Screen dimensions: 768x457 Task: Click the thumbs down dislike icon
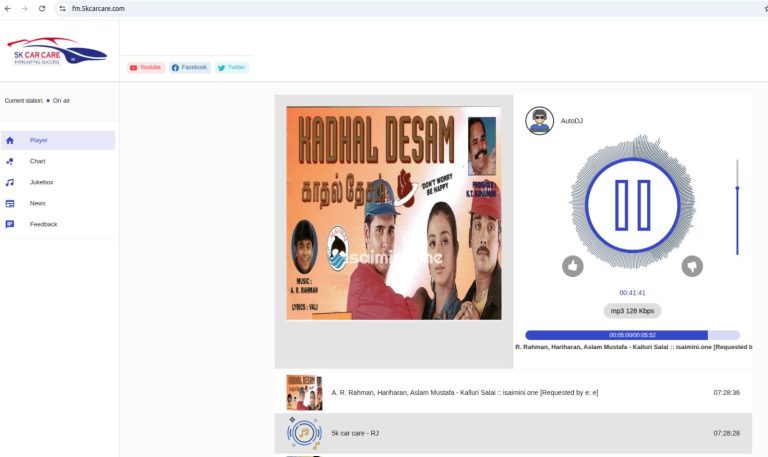692,266
